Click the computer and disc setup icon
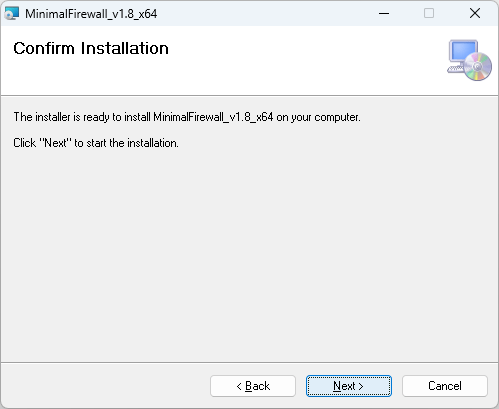The height and width of the screenshot is (409, 499). click(469, 60)
